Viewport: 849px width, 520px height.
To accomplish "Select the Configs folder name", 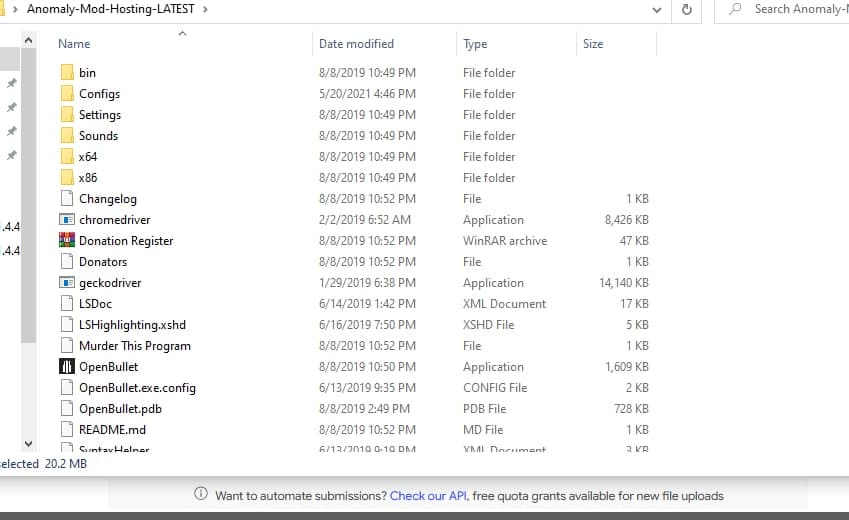I will (100, 94).
